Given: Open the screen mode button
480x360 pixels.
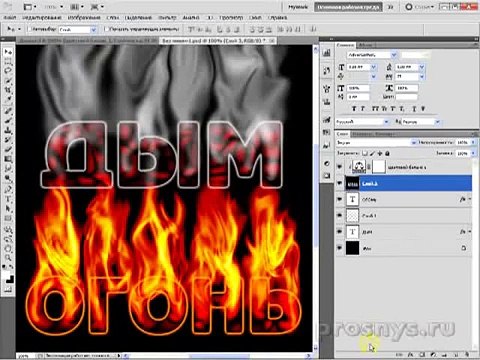Looking at the screenshot, I should (97, 7).
